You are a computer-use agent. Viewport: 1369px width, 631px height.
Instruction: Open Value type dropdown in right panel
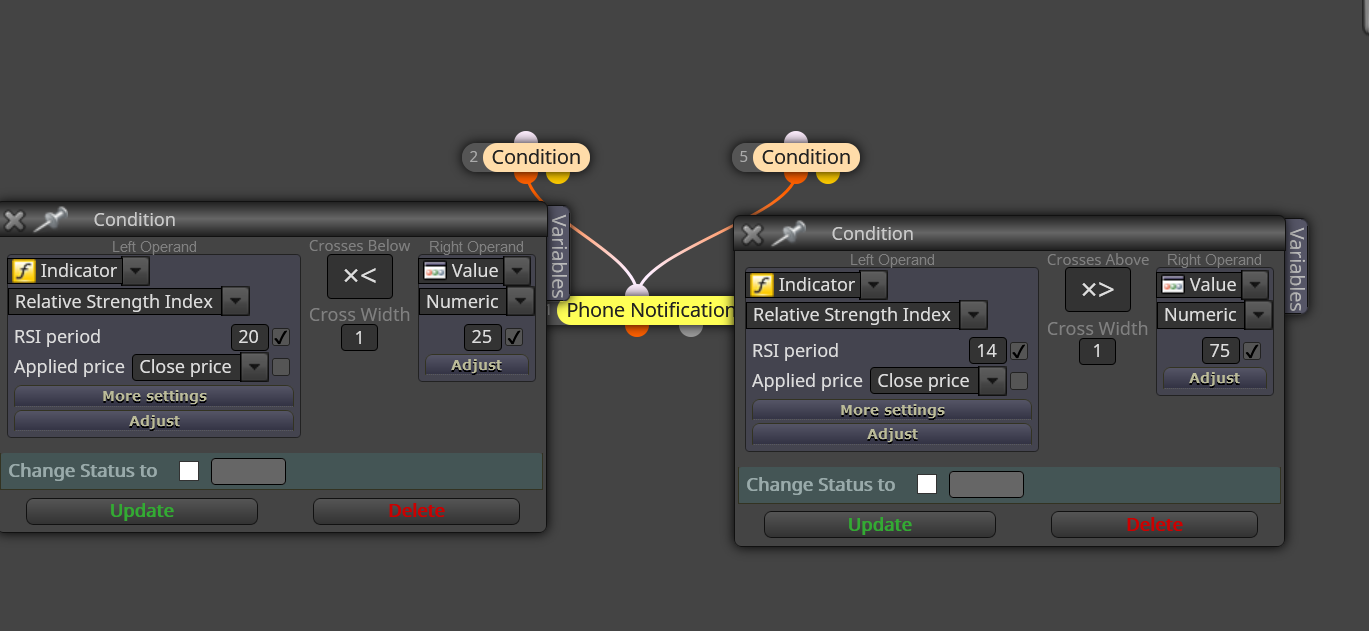[x=1255, y=285]
